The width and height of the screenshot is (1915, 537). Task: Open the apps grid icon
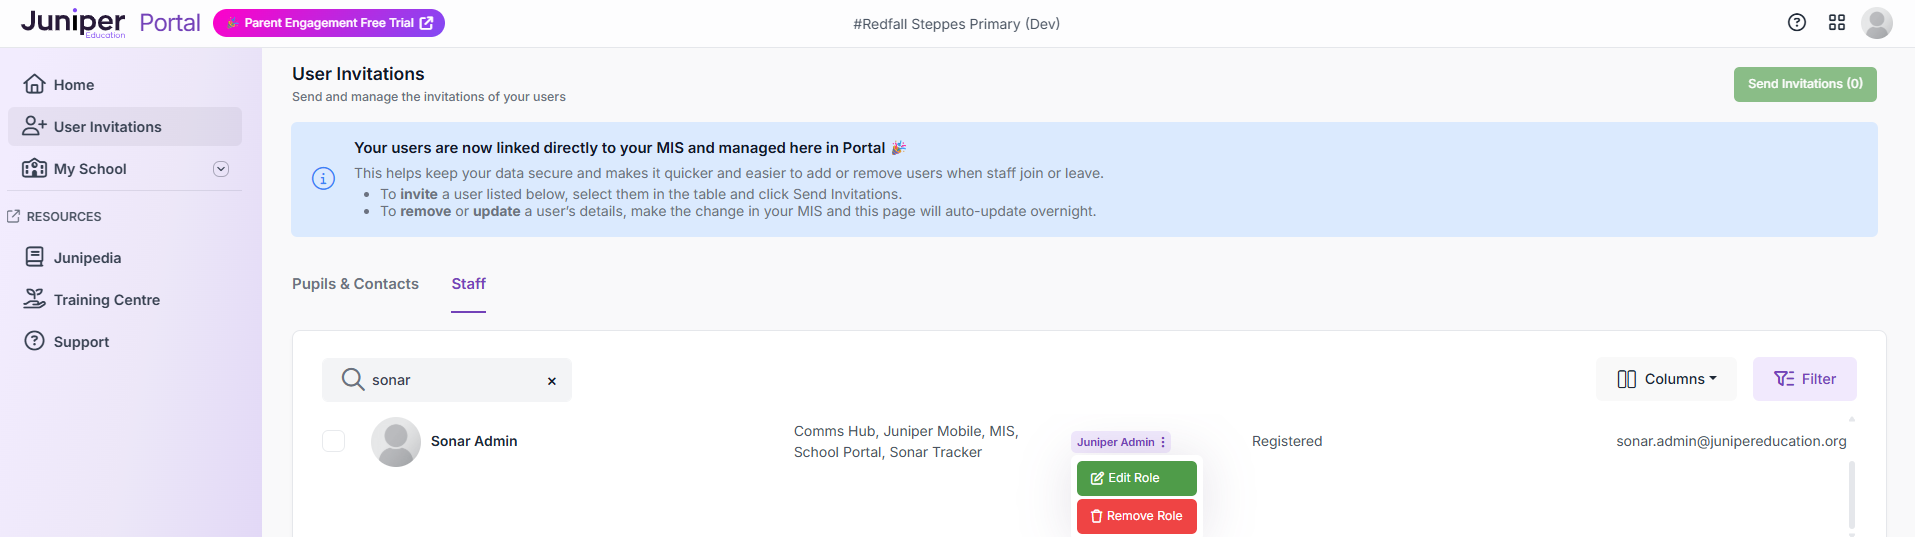tap(1837, 23)
